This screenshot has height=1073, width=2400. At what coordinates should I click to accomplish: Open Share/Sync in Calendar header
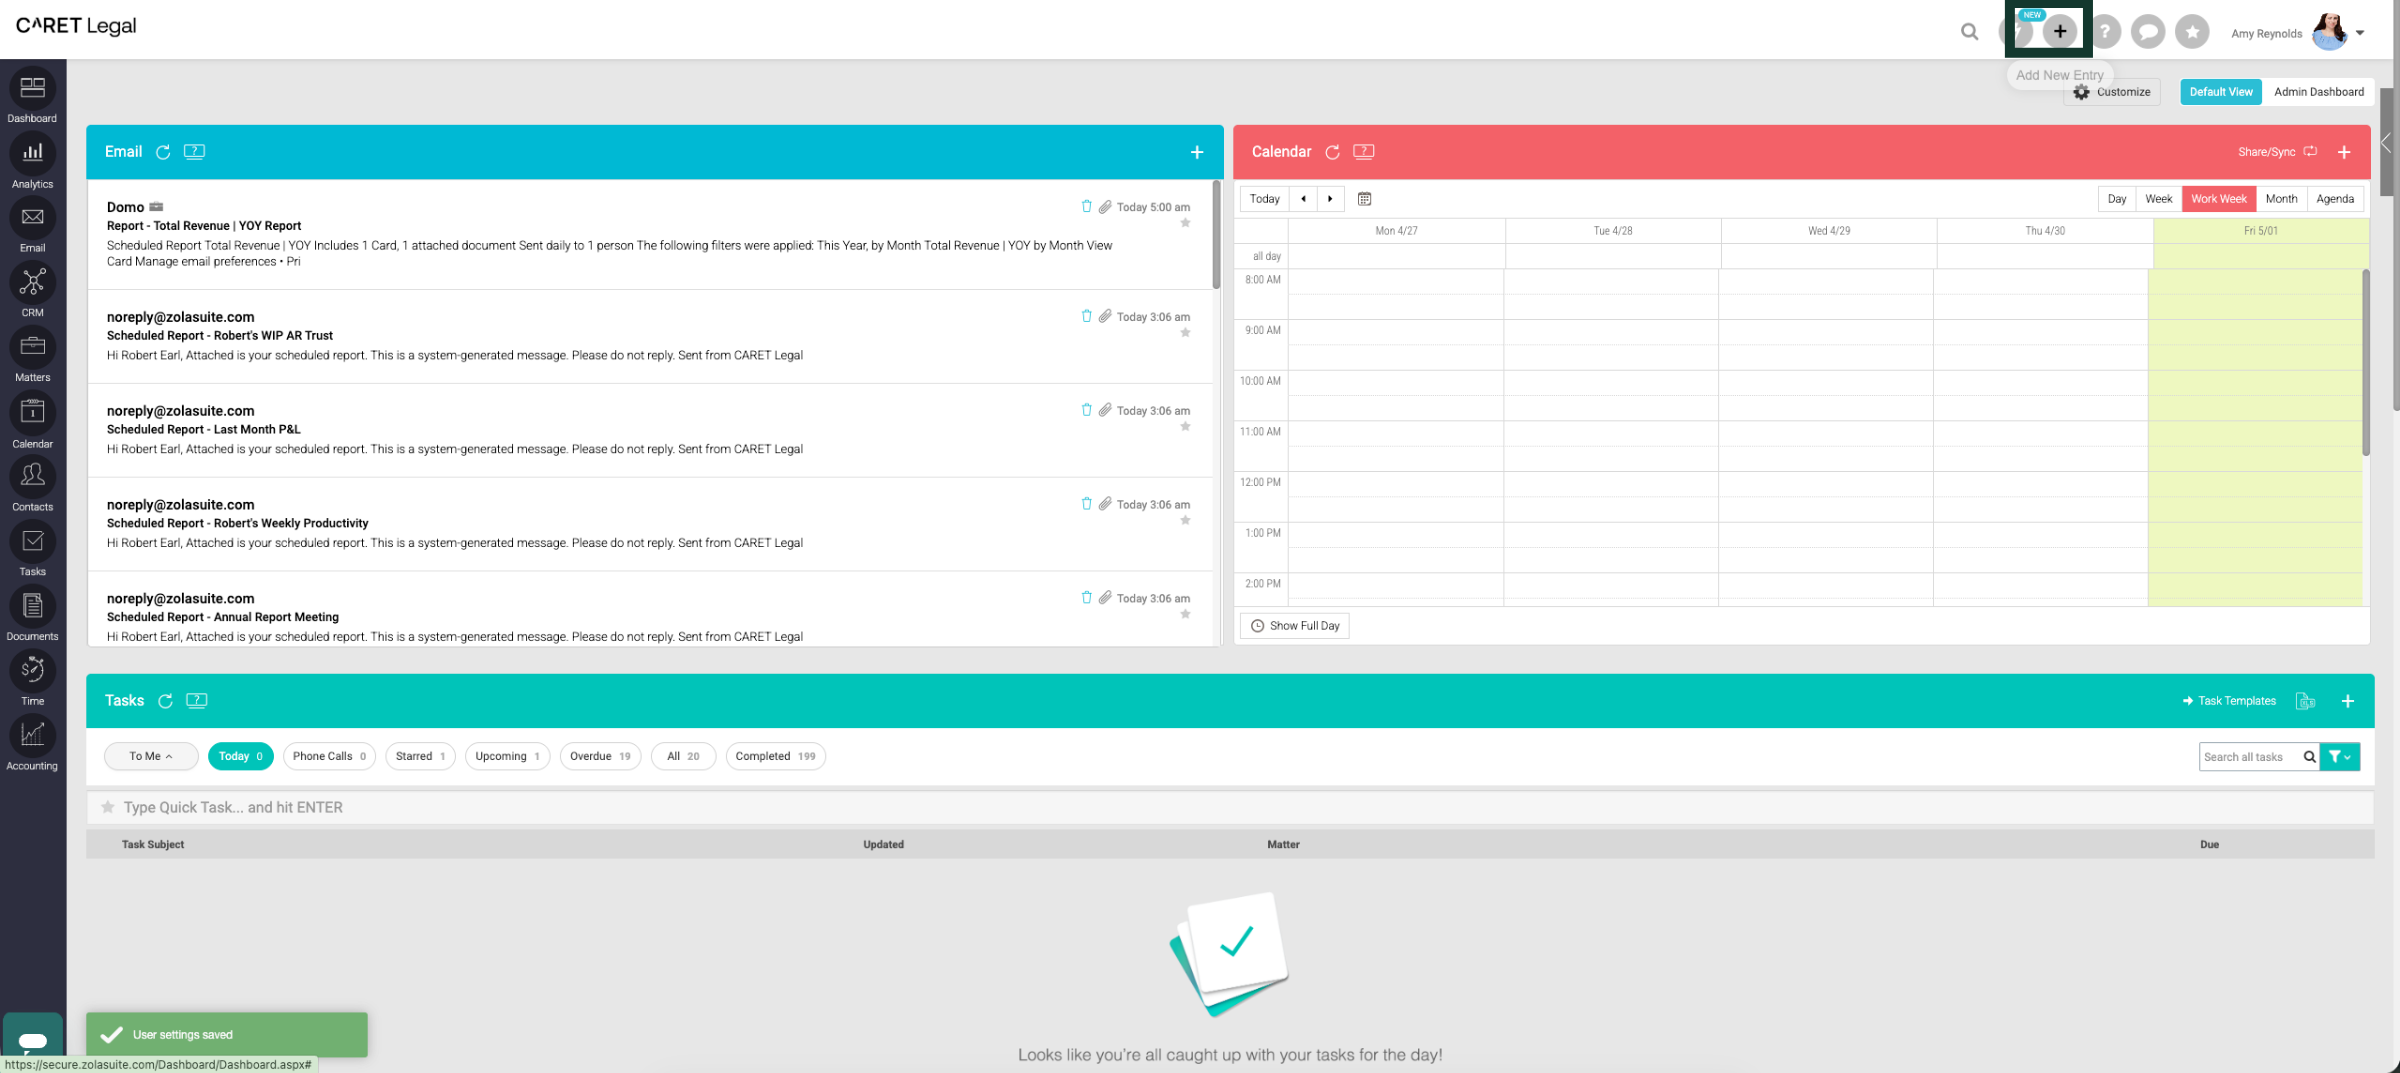(2277, 152)
